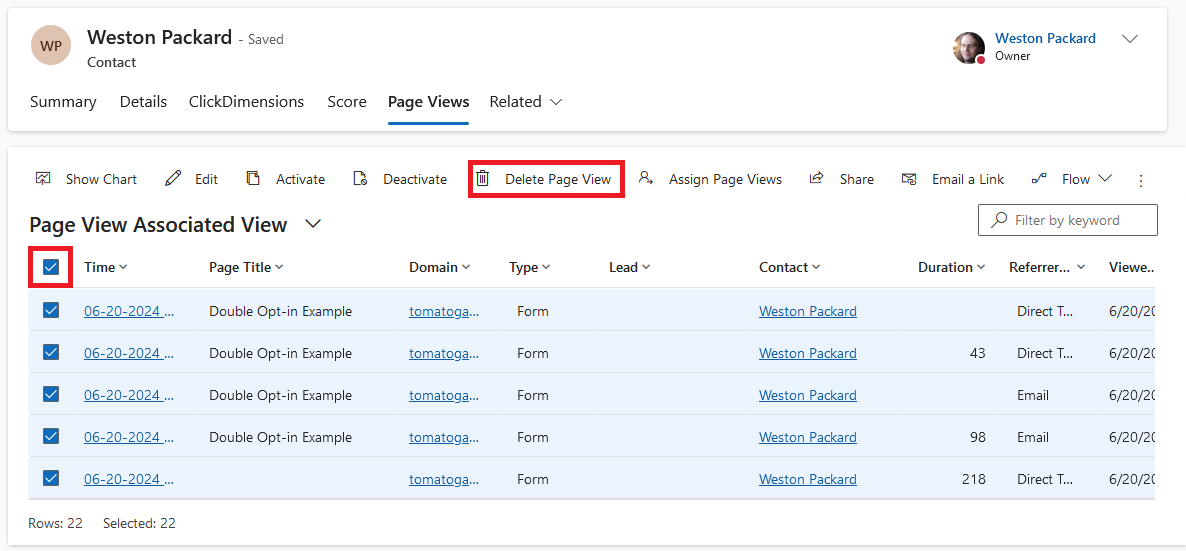The width and height of the screenshot is (1186, 551).
Task: Open the domain link in the duration 98 row
Action: point(445,437)
